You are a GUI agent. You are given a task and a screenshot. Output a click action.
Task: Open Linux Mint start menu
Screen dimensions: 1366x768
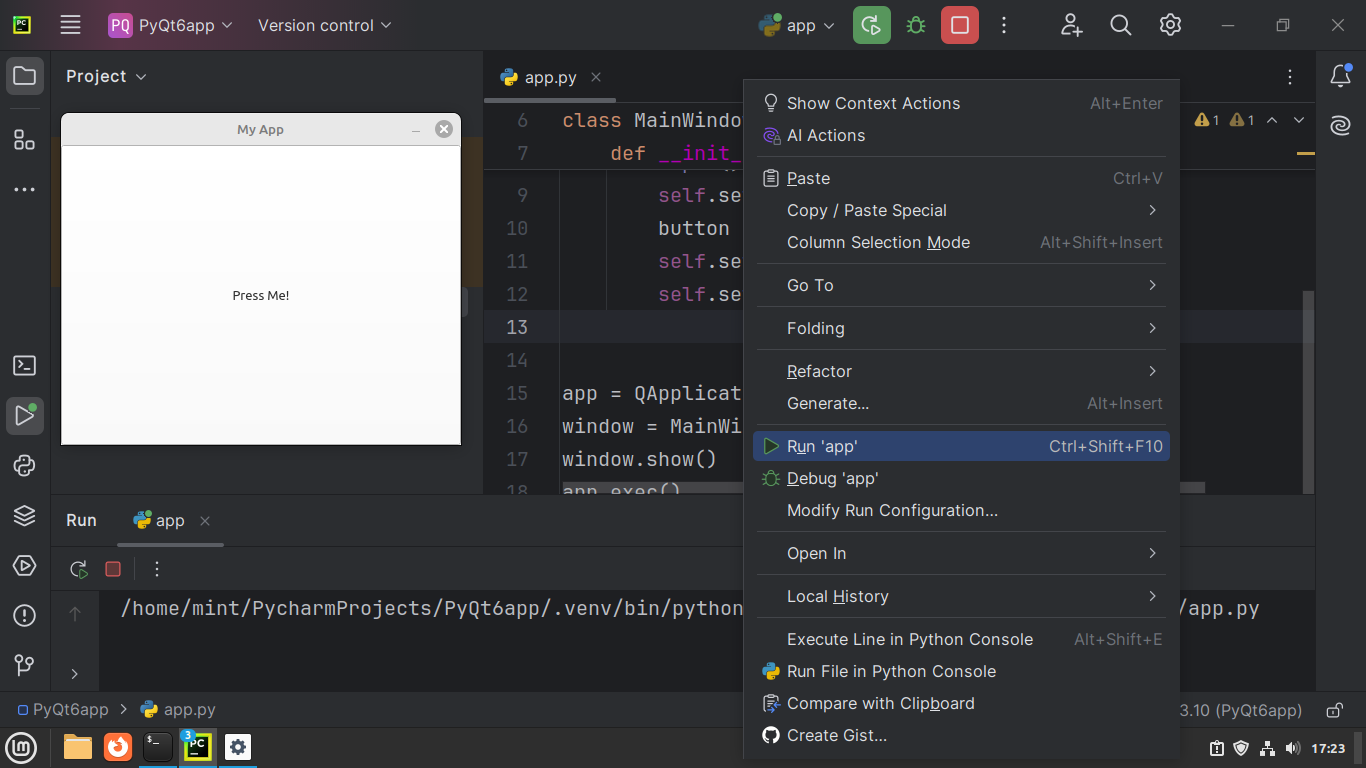(22, 747)
